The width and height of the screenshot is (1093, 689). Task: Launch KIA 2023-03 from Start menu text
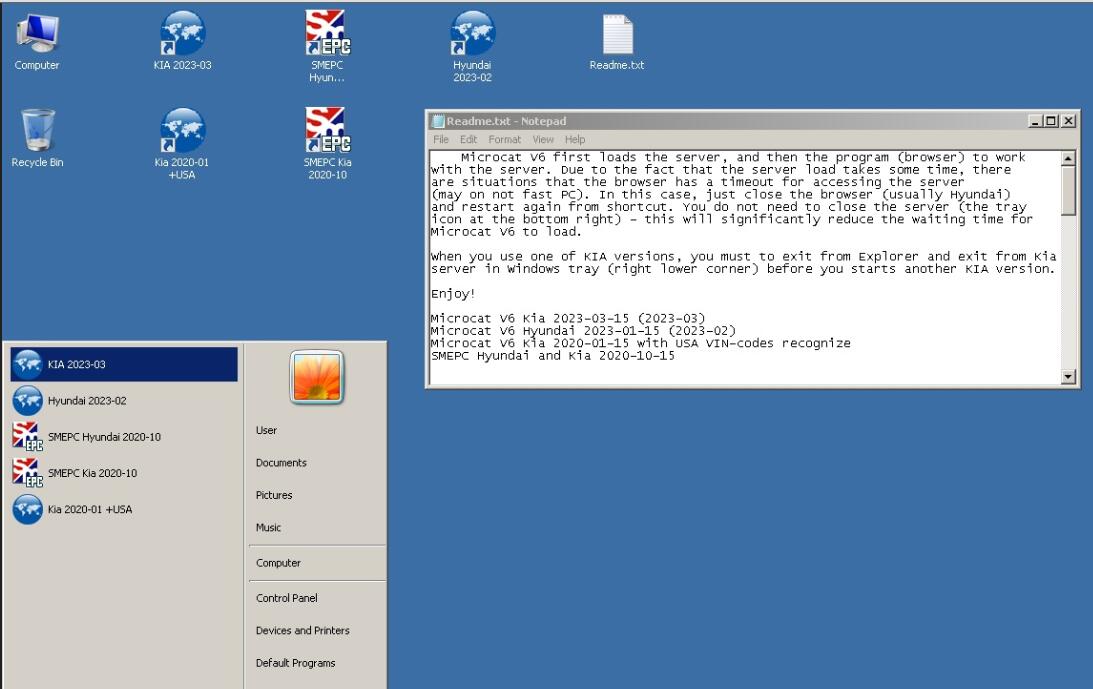click(x=77, y=364)
